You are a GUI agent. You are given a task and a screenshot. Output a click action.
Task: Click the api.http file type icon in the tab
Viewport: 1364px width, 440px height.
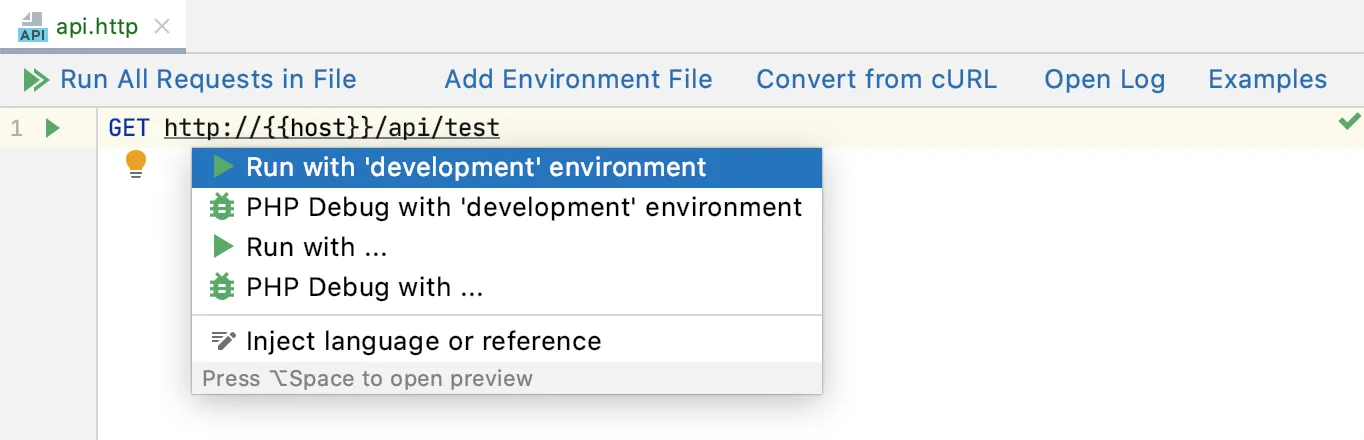click(32, 27)
